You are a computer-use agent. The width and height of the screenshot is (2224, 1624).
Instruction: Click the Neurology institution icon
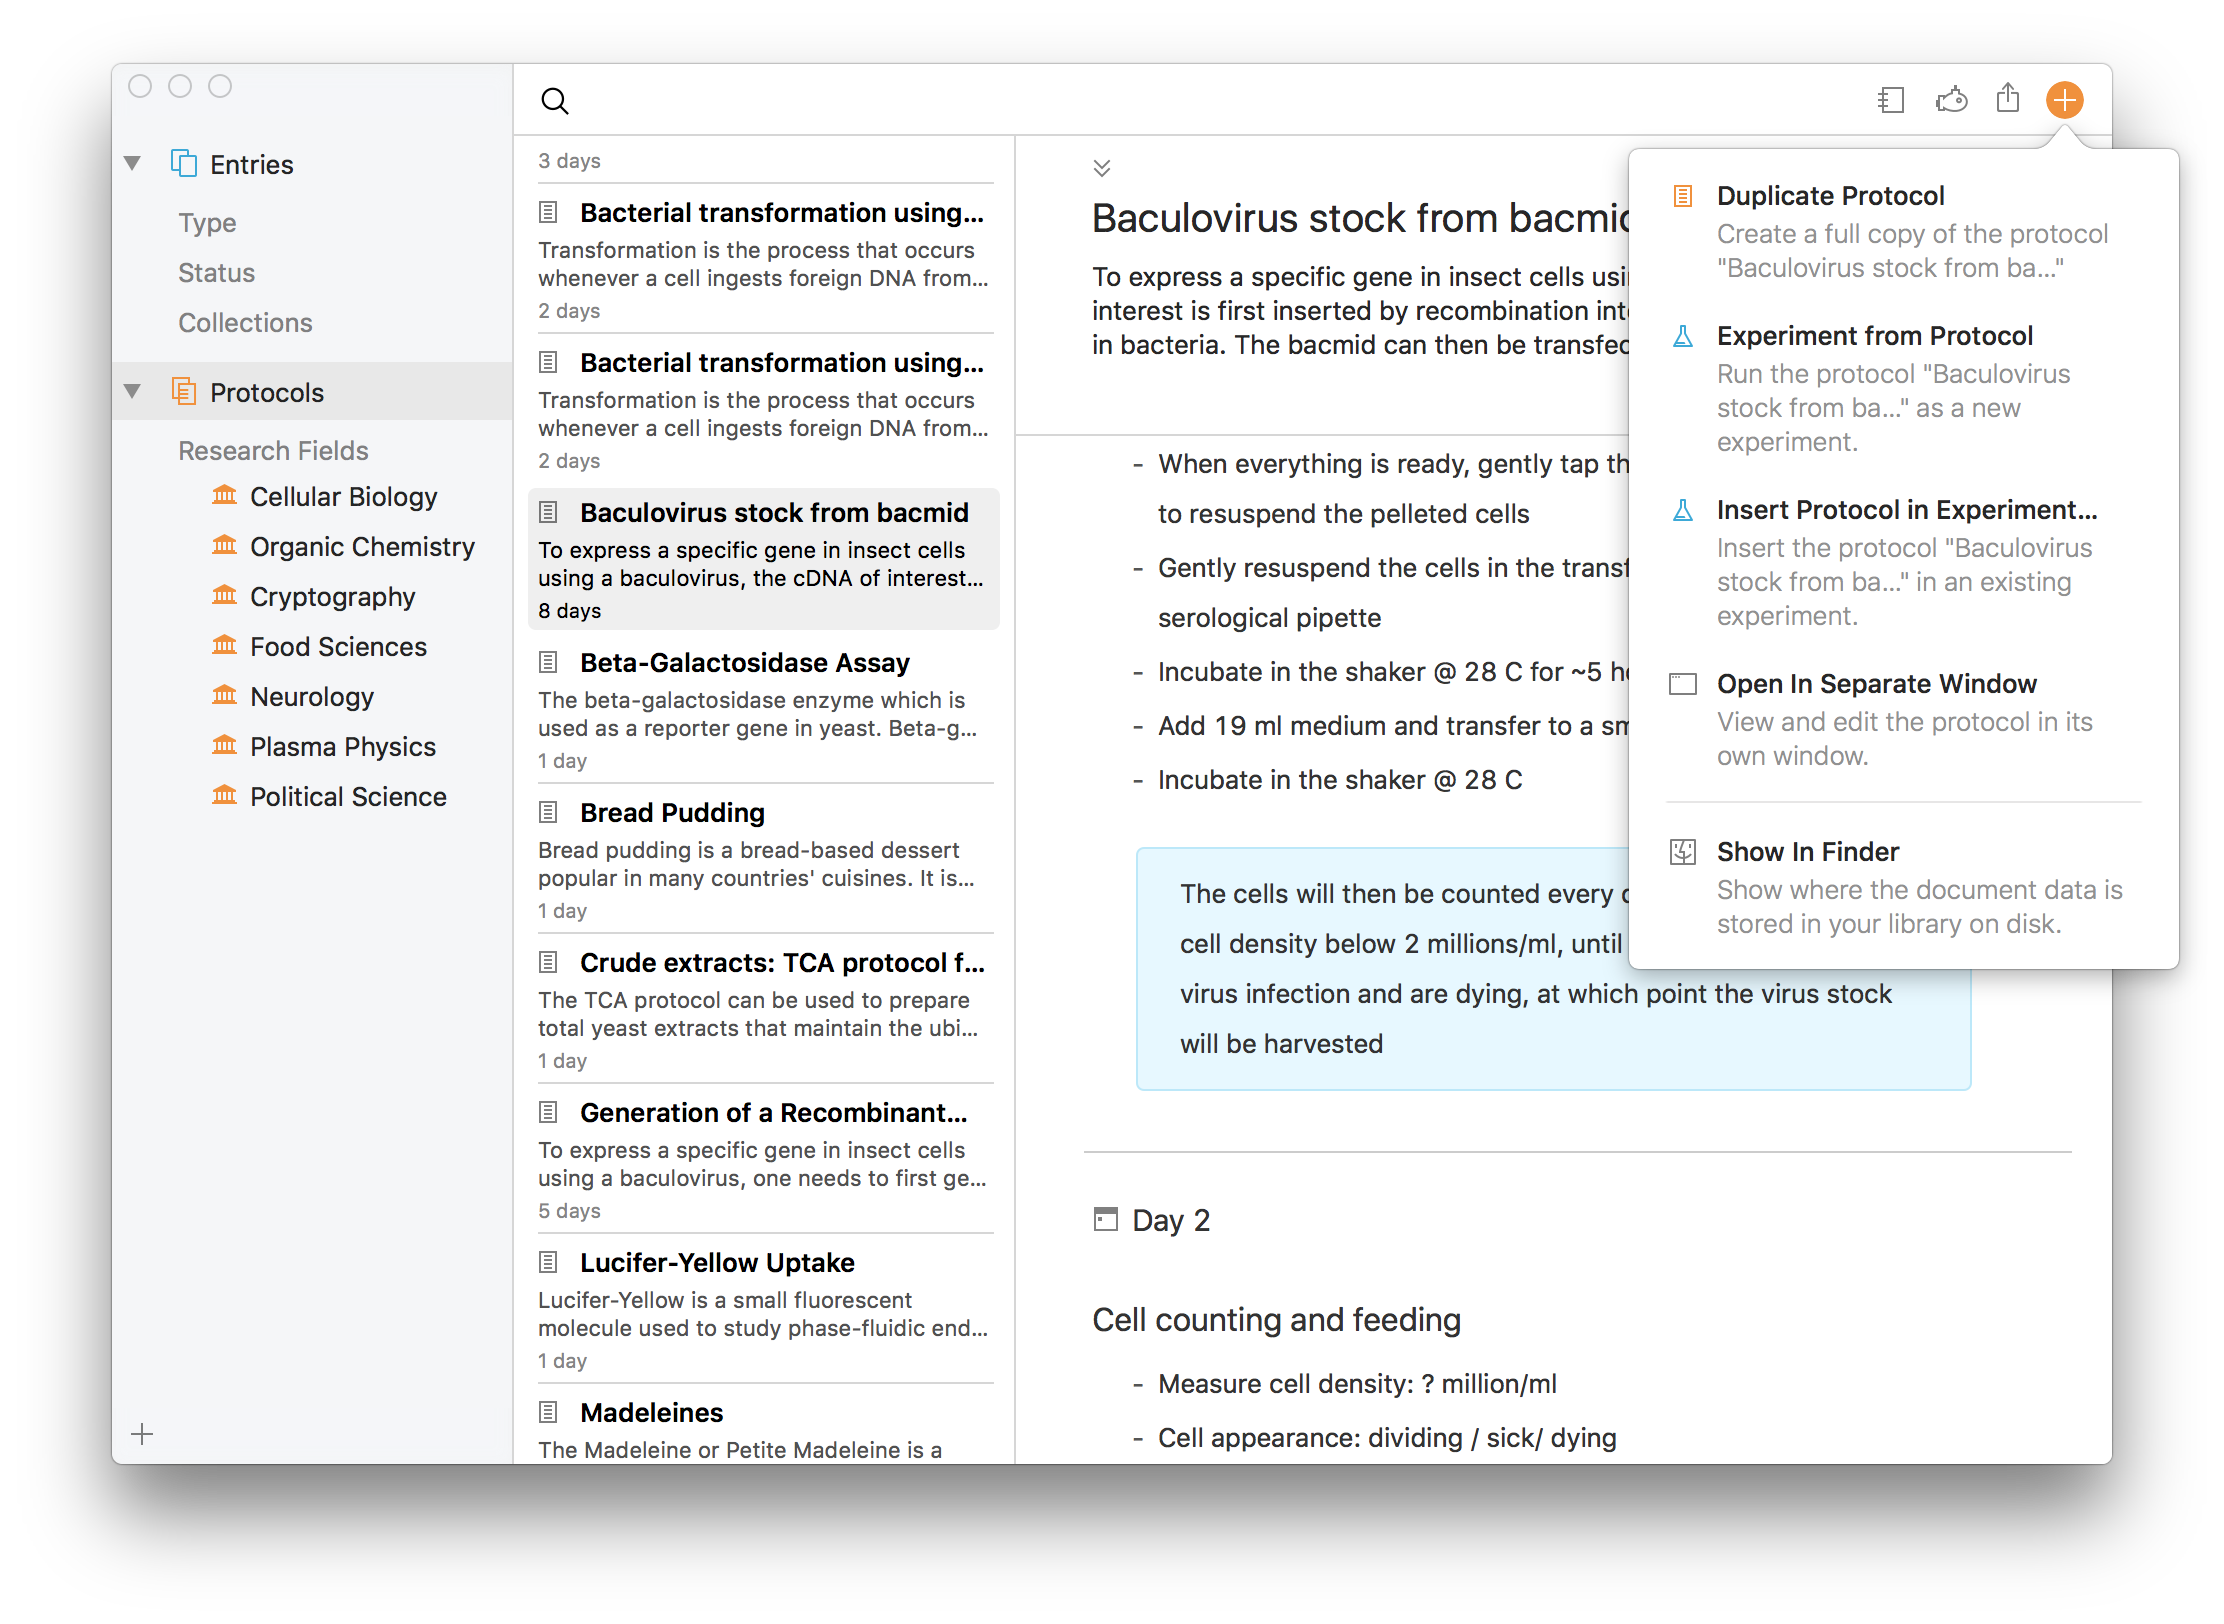click(x=225, y=695)
